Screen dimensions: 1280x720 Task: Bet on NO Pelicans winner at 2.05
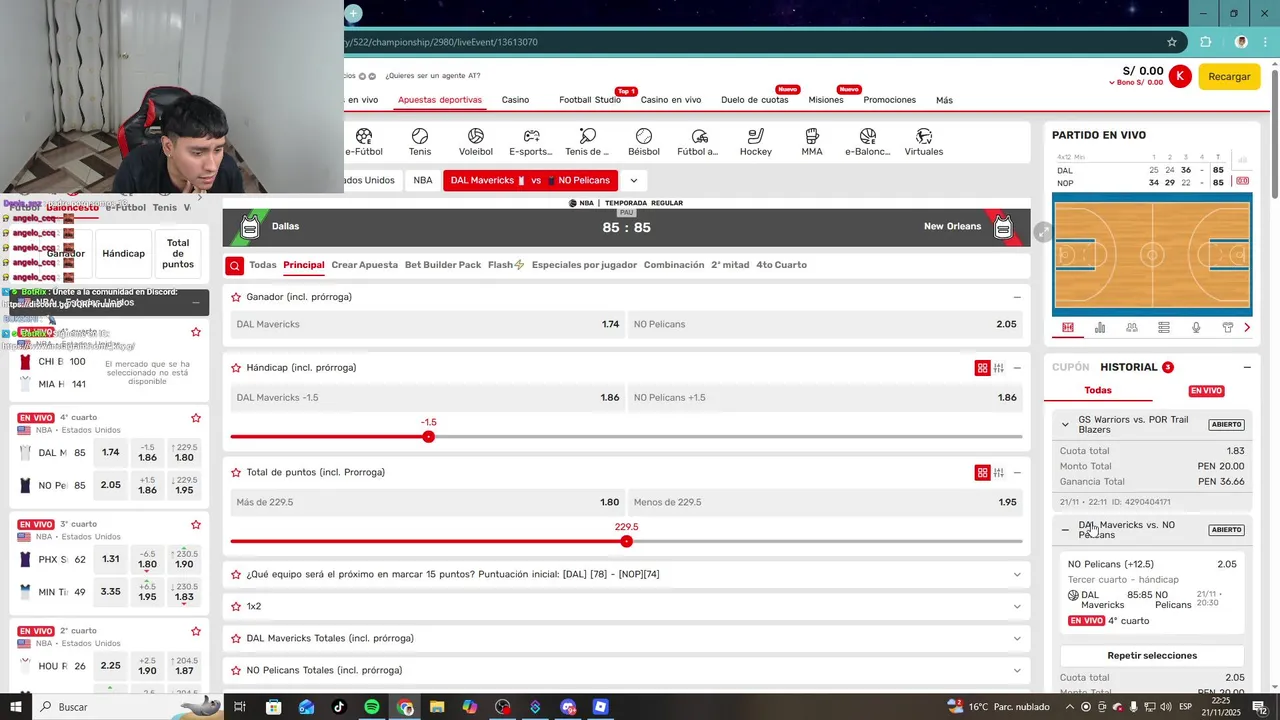pos(825,324)
